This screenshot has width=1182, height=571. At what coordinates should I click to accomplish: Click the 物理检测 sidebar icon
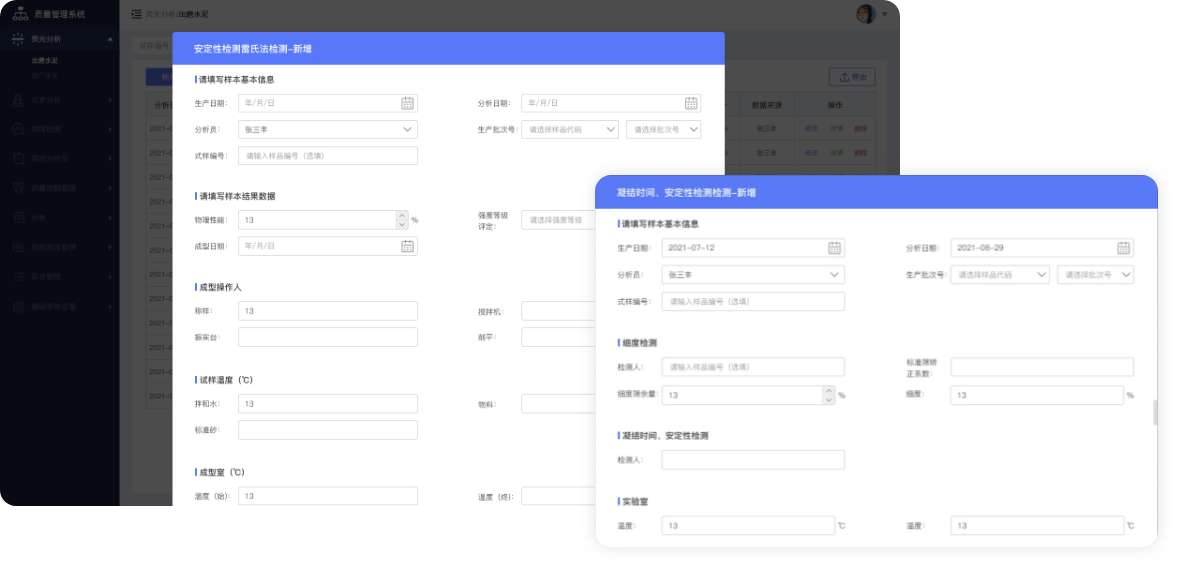18,129
